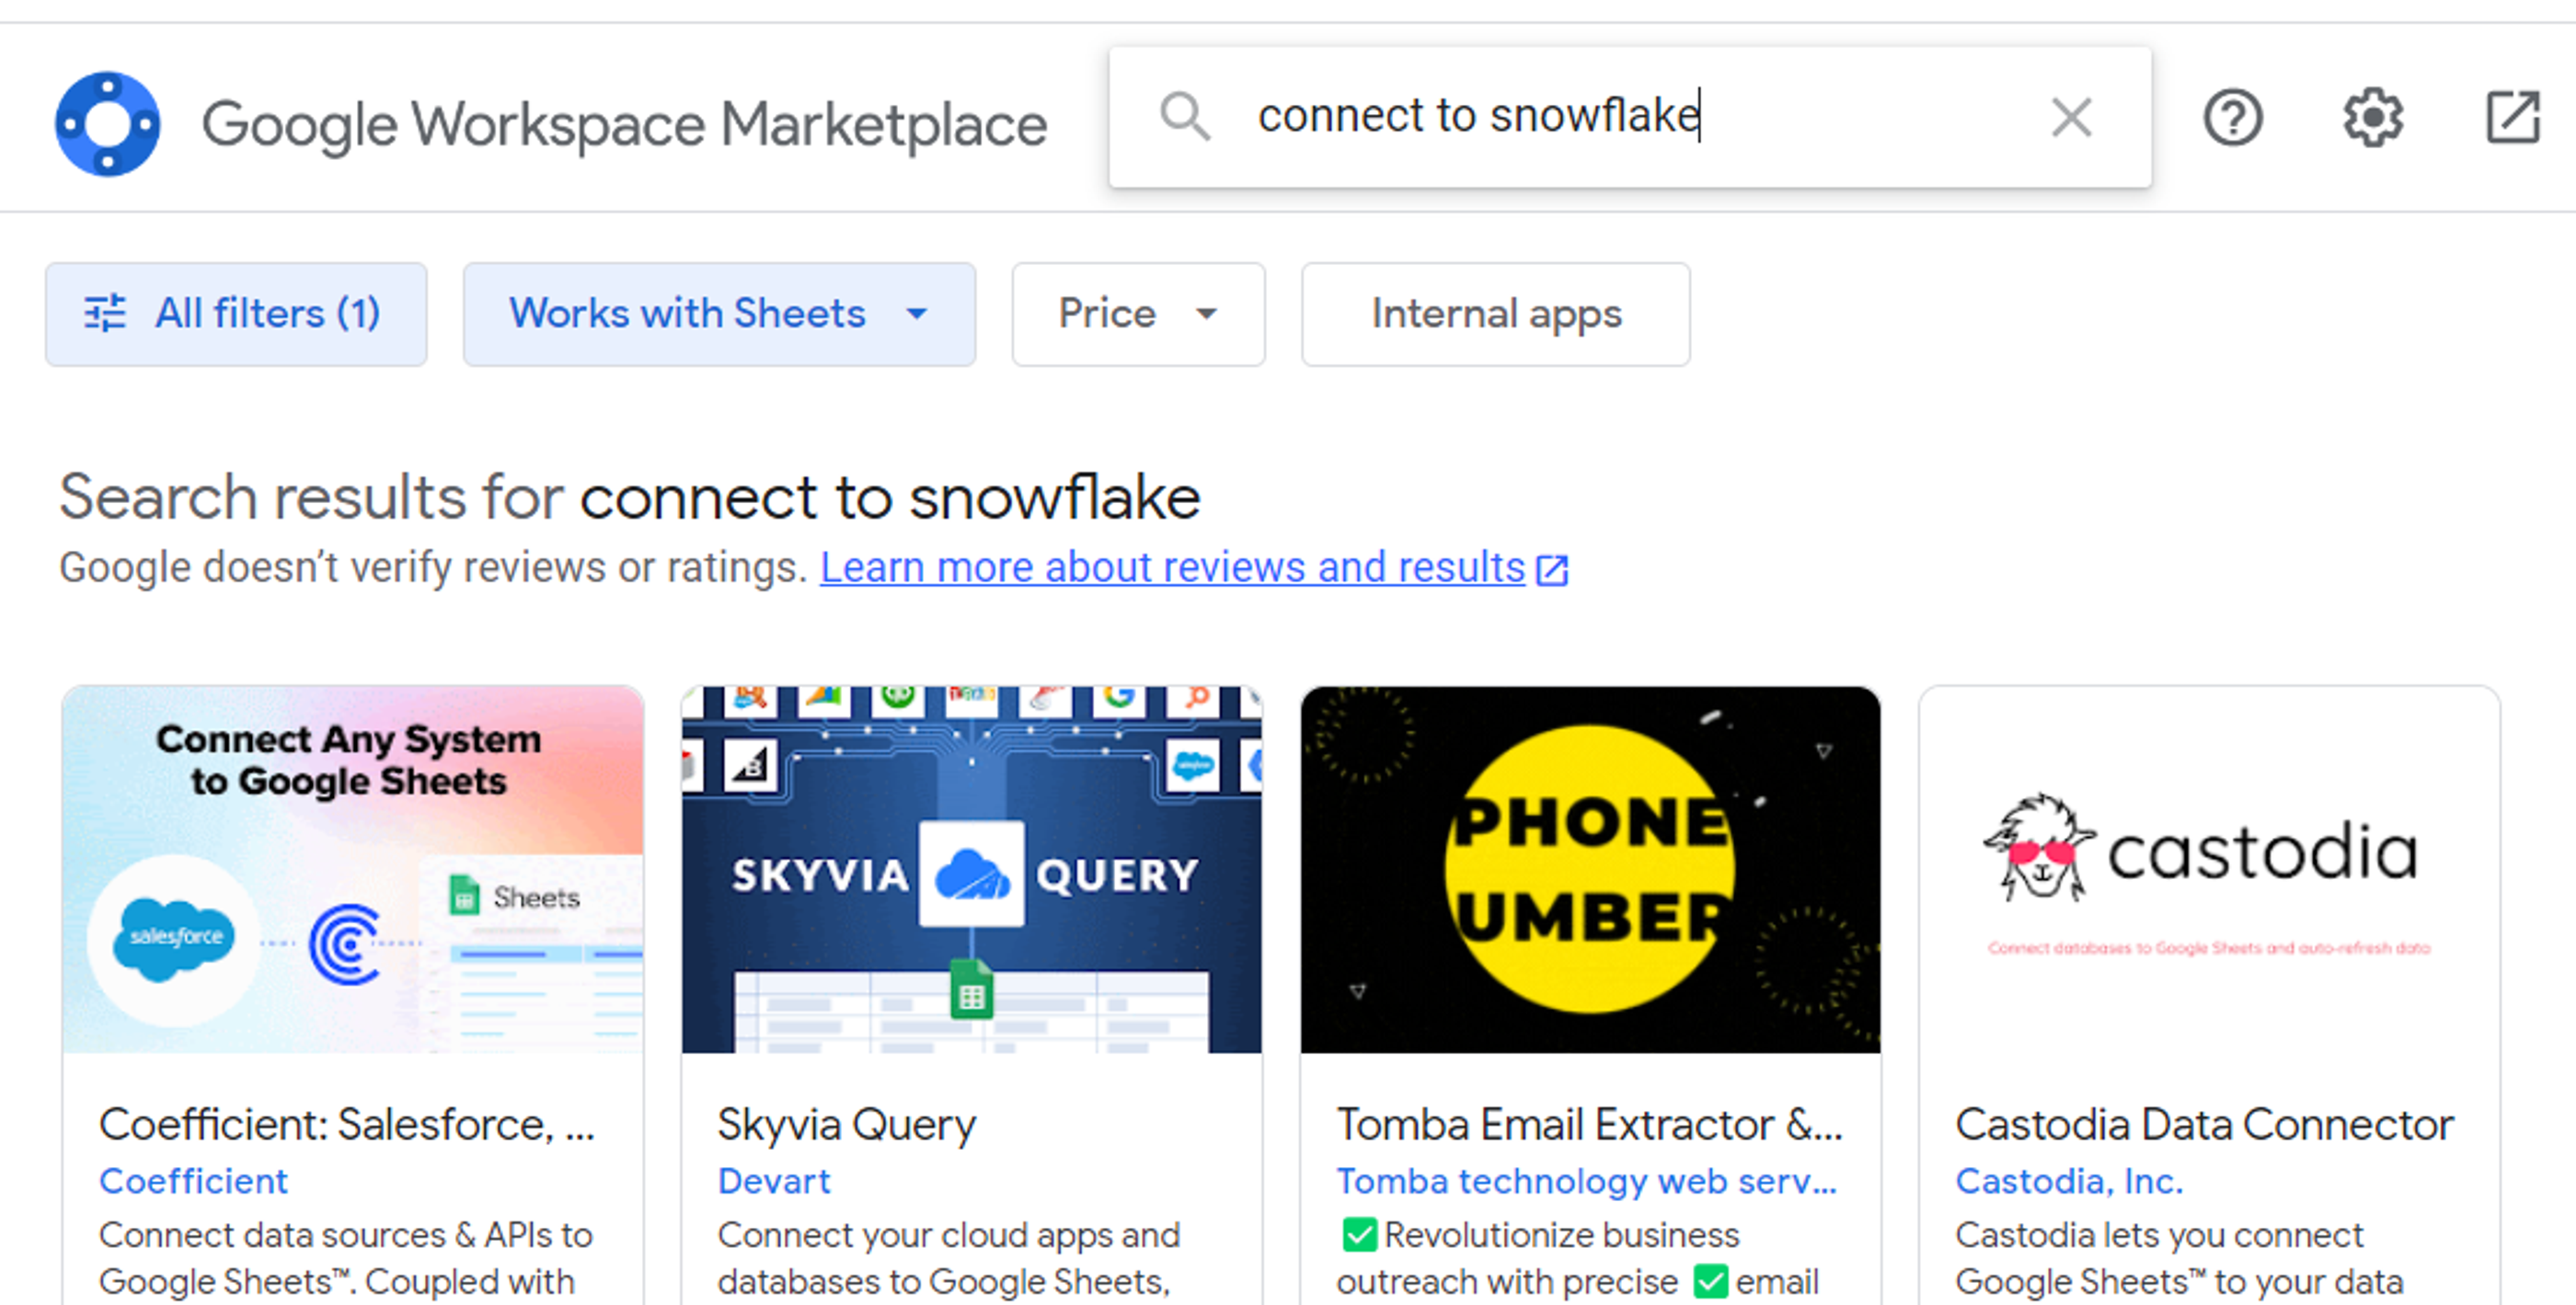Follow the Learn more about reviews link

coord(1170,567)
